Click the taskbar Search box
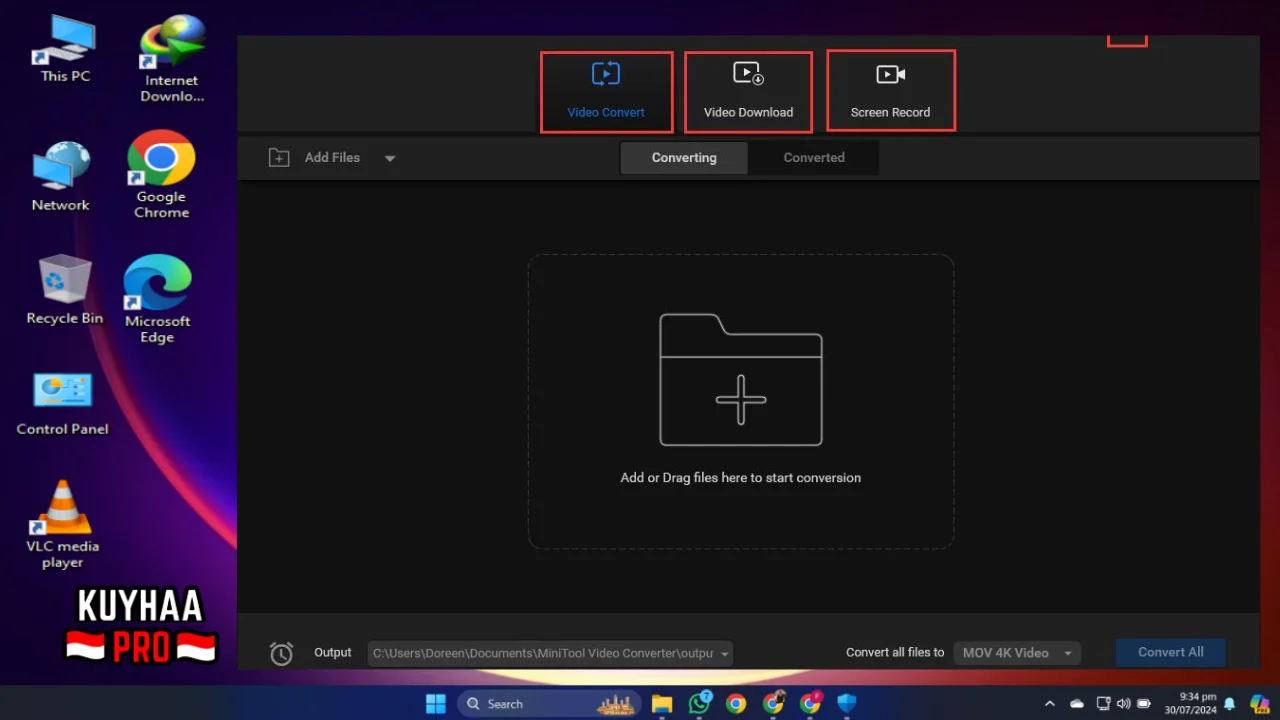The image size is (1280, 720). pos(549,704)
